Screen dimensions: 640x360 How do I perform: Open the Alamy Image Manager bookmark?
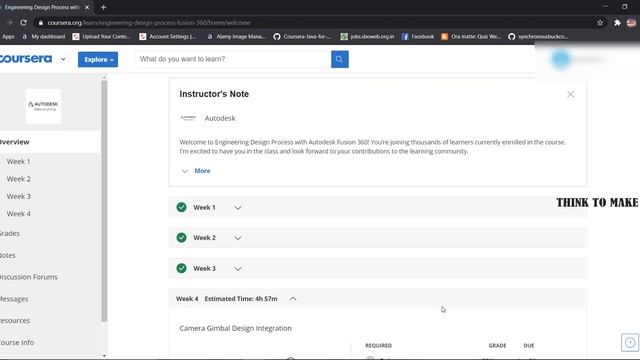pyautogui.click(x=236, y=37)
